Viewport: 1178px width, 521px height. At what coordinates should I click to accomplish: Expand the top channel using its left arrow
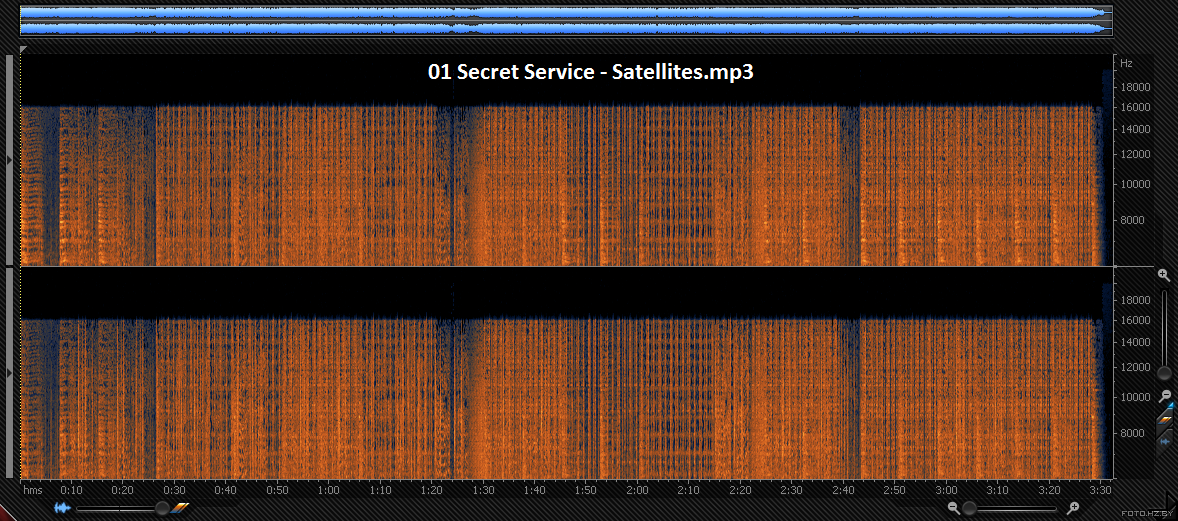point(9,159)
